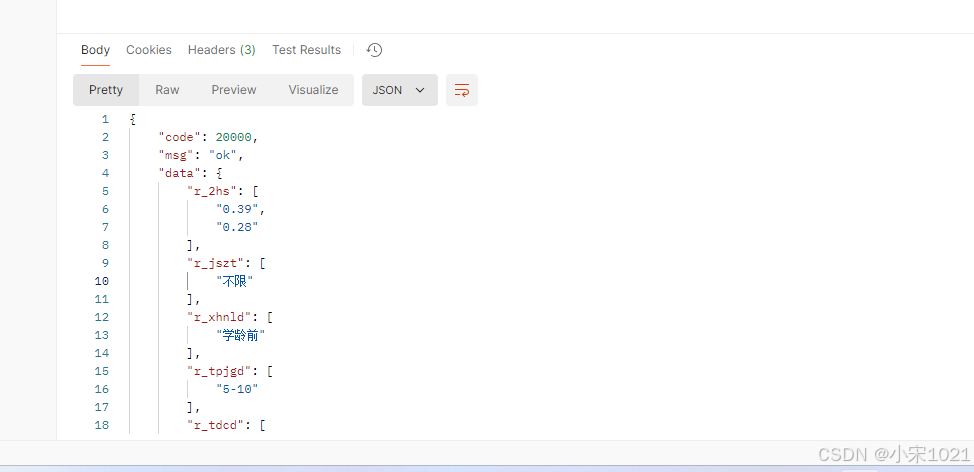
Task: Click the value 20000
Action: point(233,137)
